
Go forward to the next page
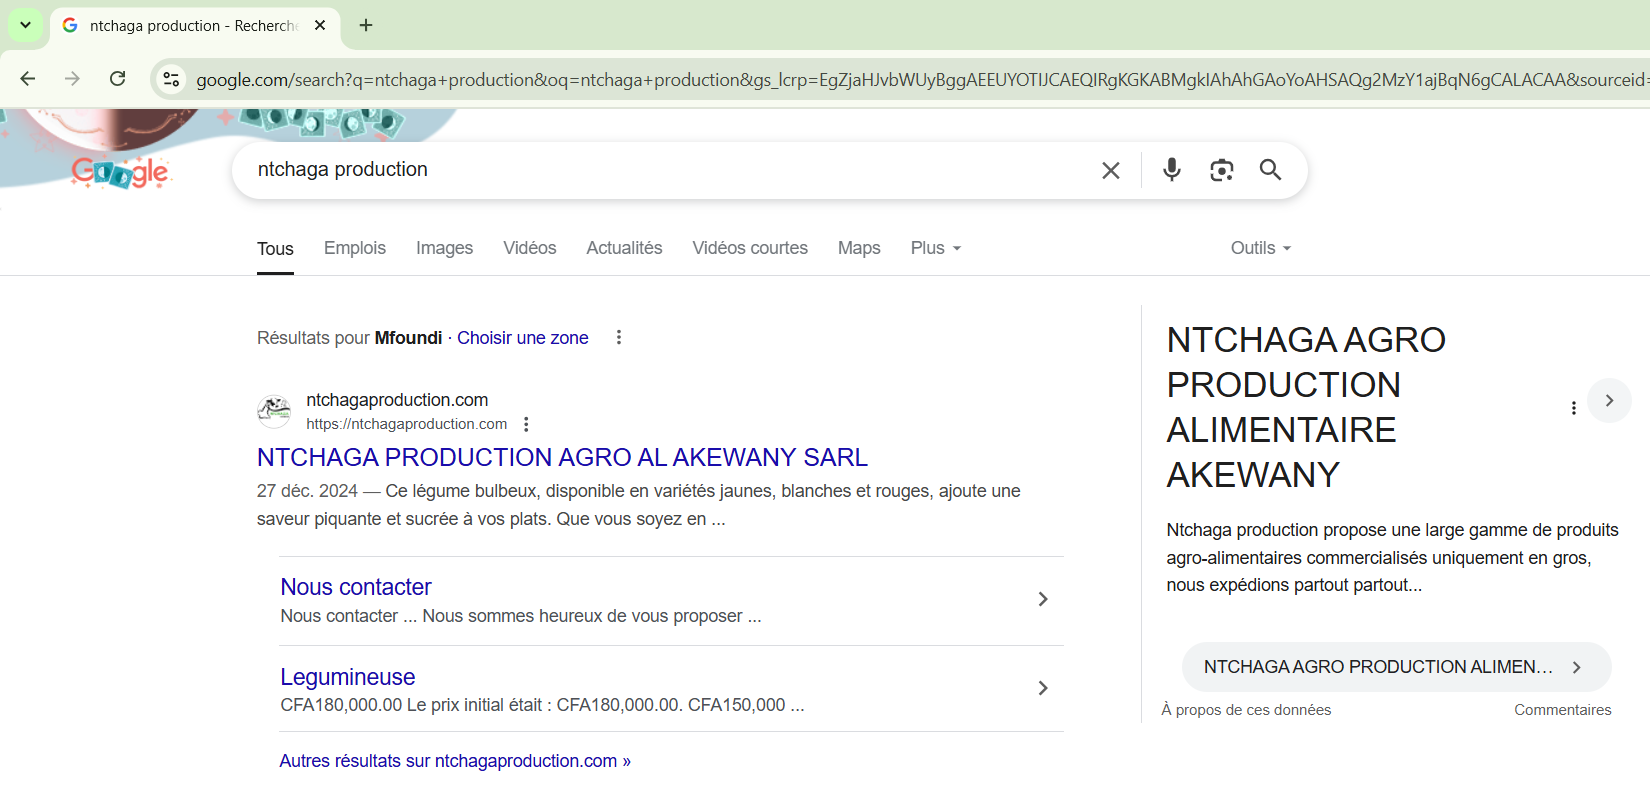click(72, 78)
